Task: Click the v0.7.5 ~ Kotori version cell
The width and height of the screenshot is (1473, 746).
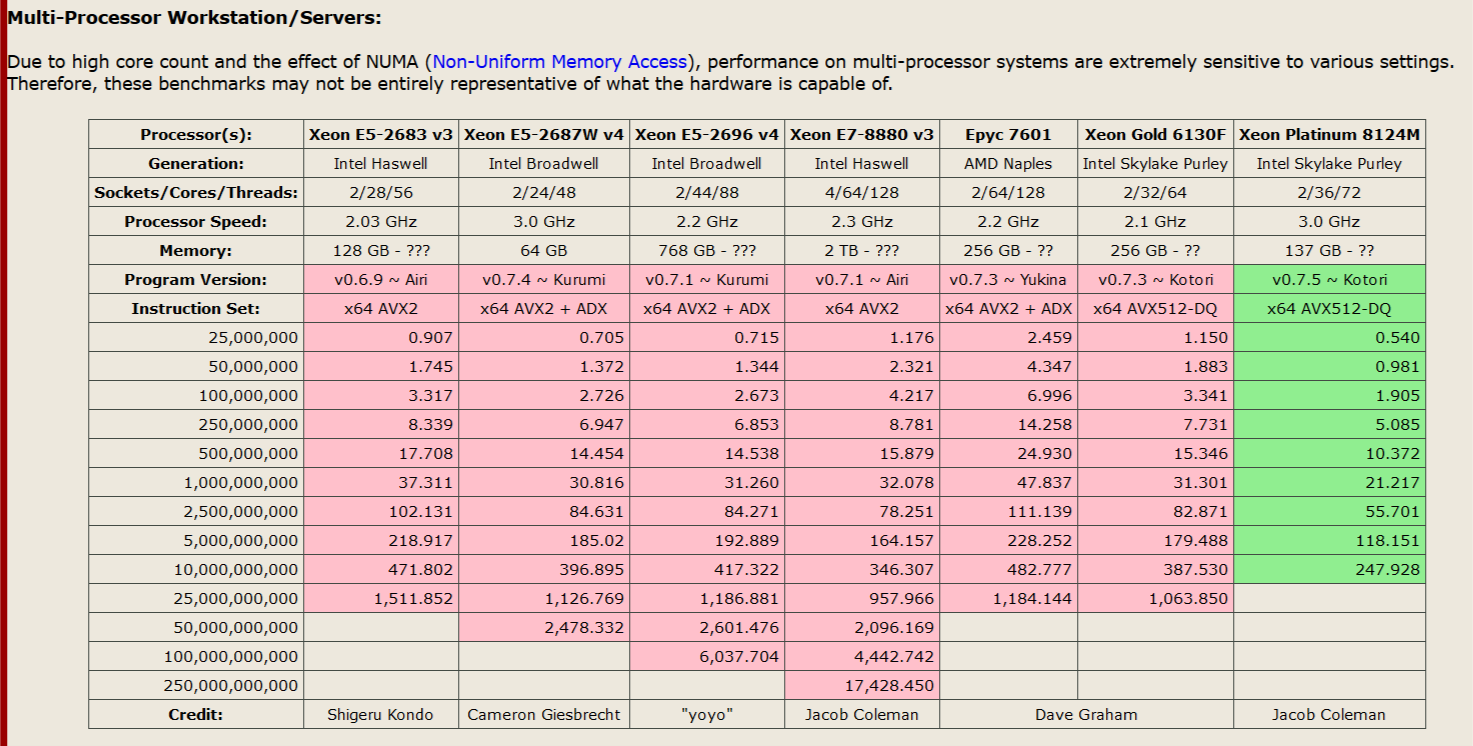Action: pyautogui.click(x=1330, y=280)
